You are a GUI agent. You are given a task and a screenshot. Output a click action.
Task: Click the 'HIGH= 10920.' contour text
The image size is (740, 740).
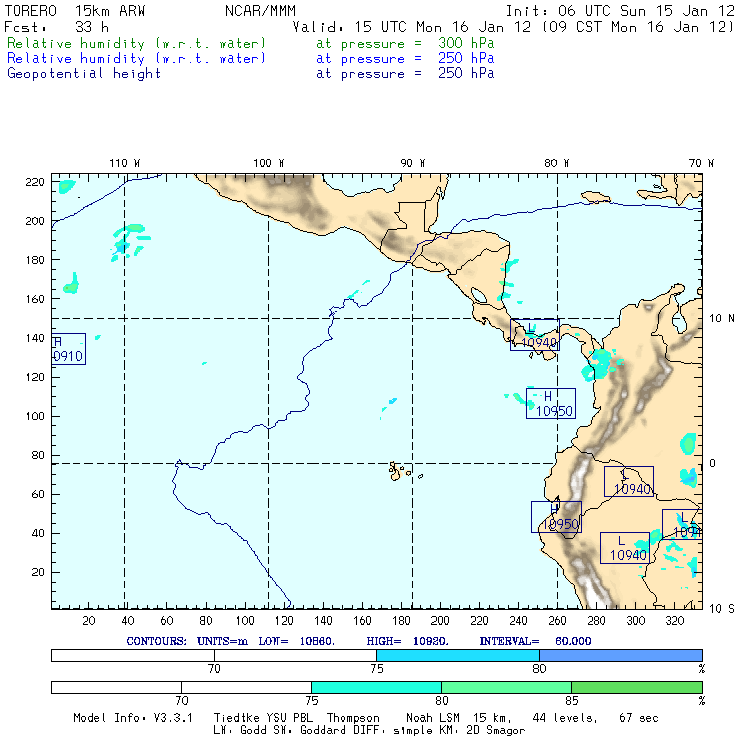tap(407, 641)
